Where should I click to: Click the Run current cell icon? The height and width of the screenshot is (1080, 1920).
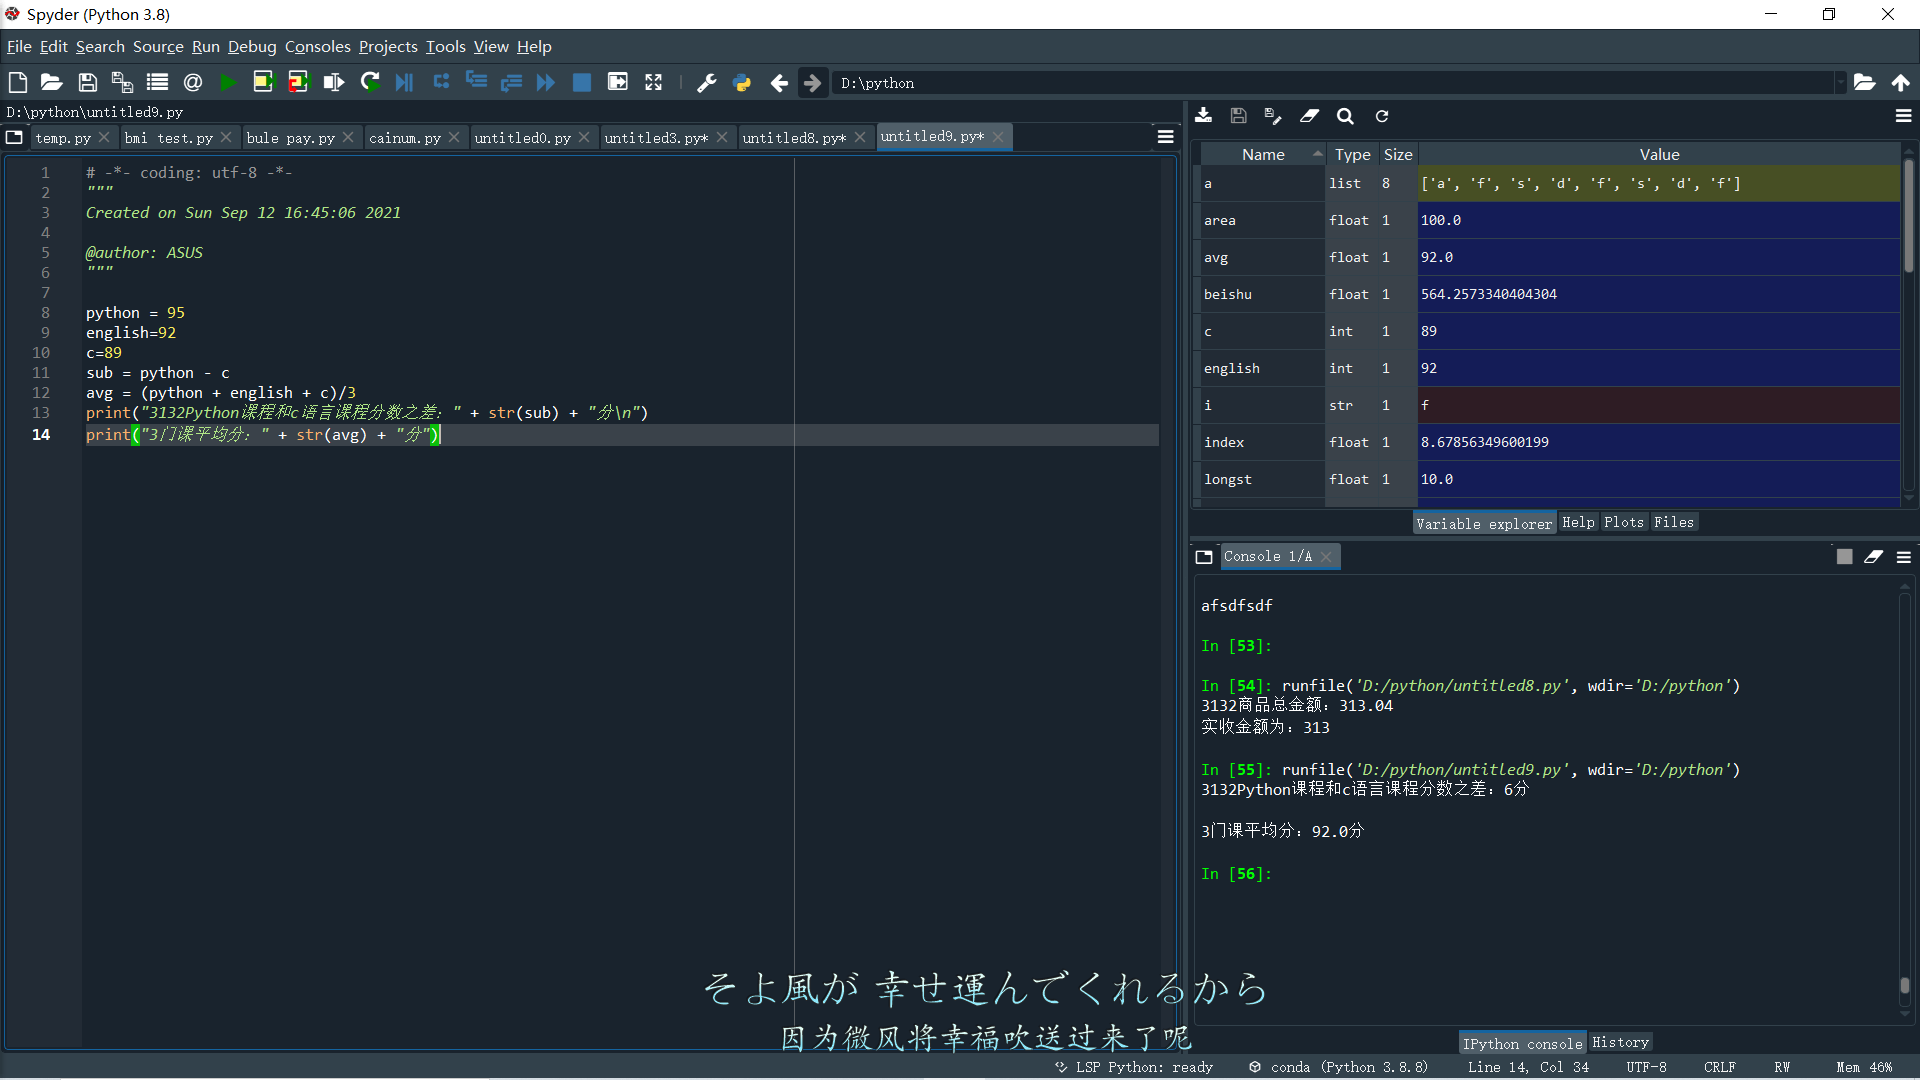pyautogui.click(x=262, y=83)
